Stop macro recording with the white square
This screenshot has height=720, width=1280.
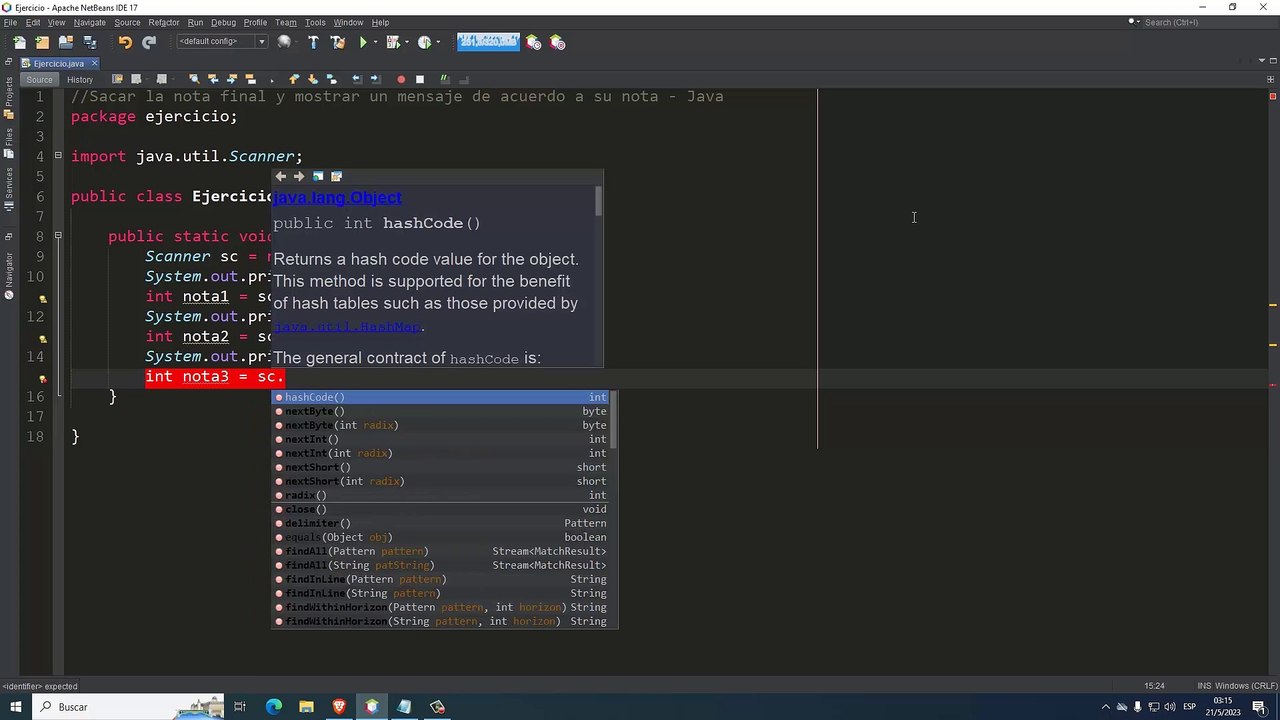420,79
